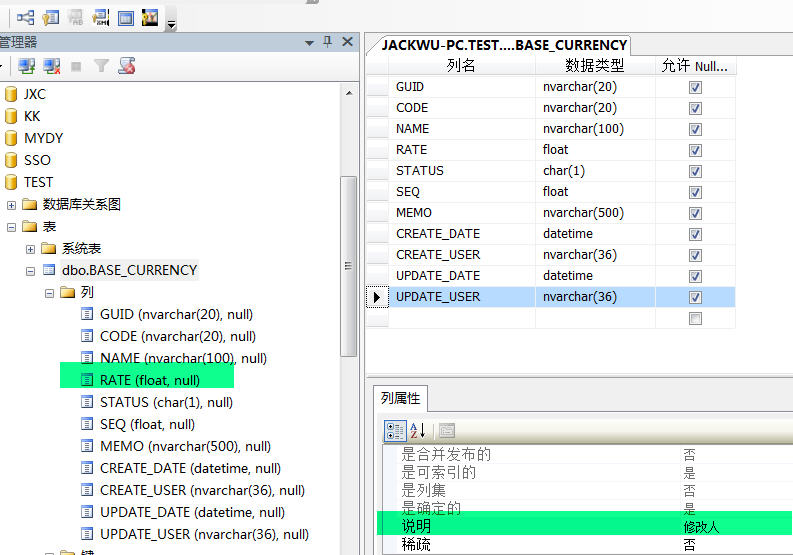Select UPDATE_USER (nvarchar(36), null) tree node

click(204, 534)
